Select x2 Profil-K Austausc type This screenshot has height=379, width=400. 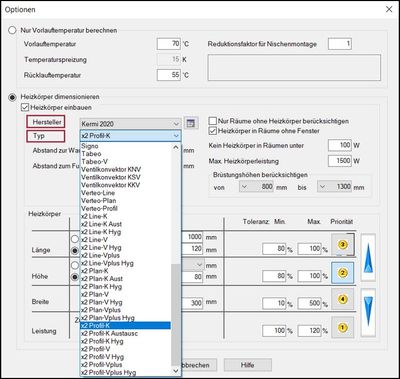pyautogui.click(x=125, y=334)
